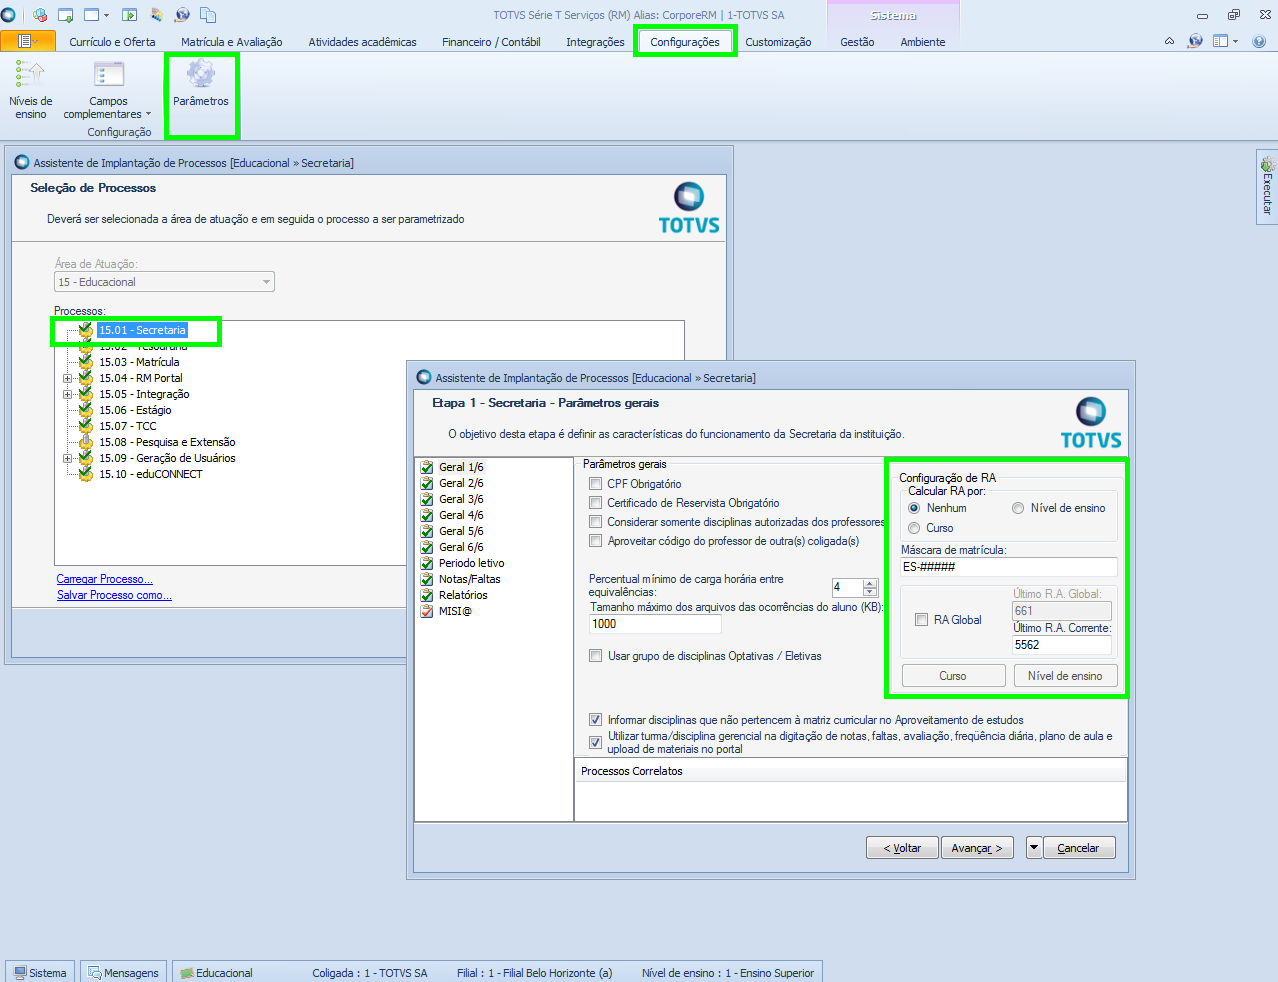Open the Área de Atuação combo box
This screenshot has height=982, width=1278.
click(164, 282)
